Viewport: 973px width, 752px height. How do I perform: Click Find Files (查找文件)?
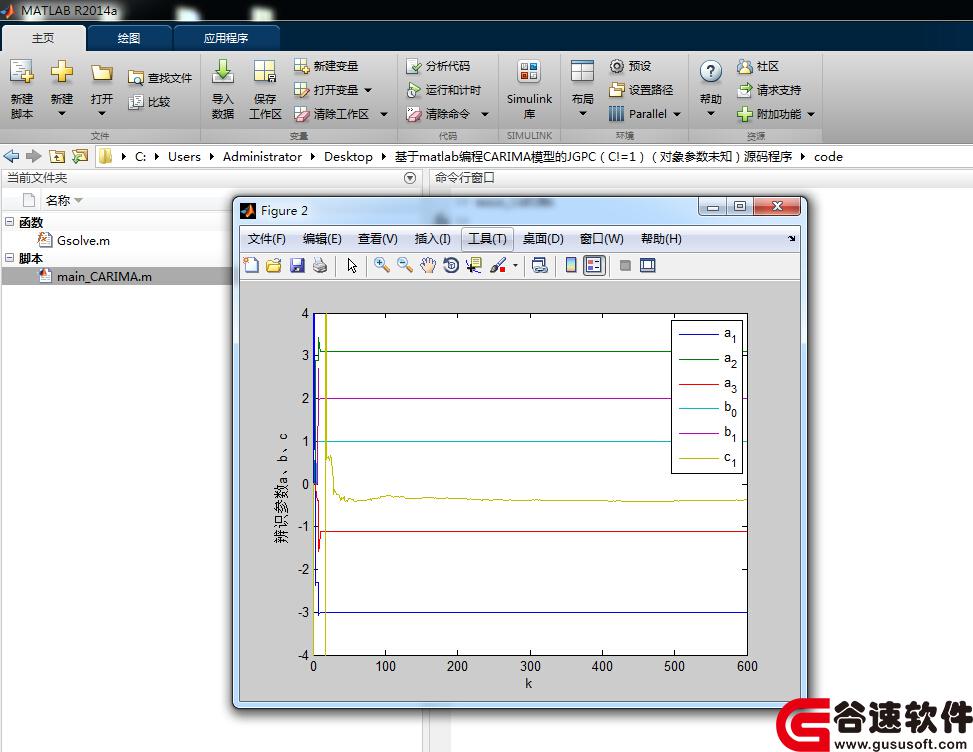coord(160,78)
